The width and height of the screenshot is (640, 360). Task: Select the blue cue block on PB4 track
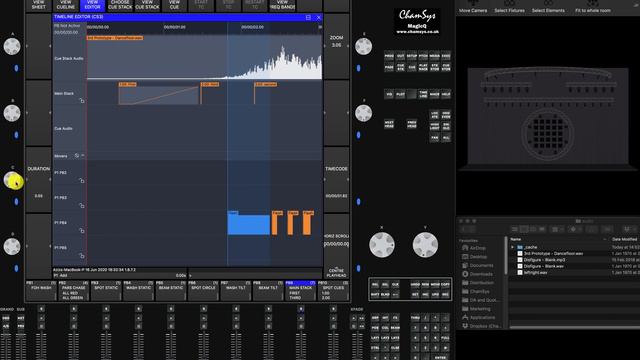click(249, 224)
